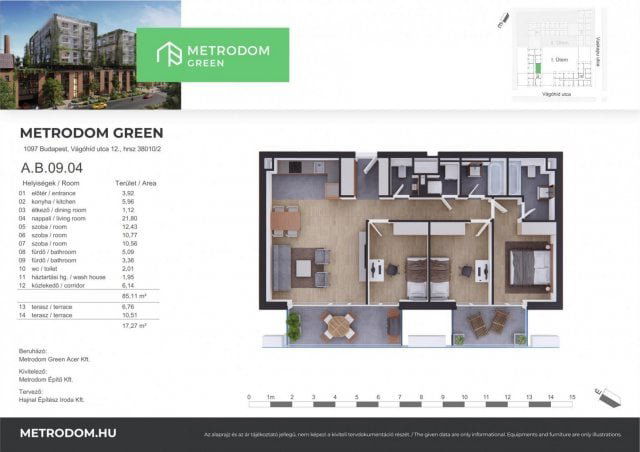Viewport: 640px width, 452px height.
Task: Click the bathroom area value 5,09
Action: tap(128, 252)
